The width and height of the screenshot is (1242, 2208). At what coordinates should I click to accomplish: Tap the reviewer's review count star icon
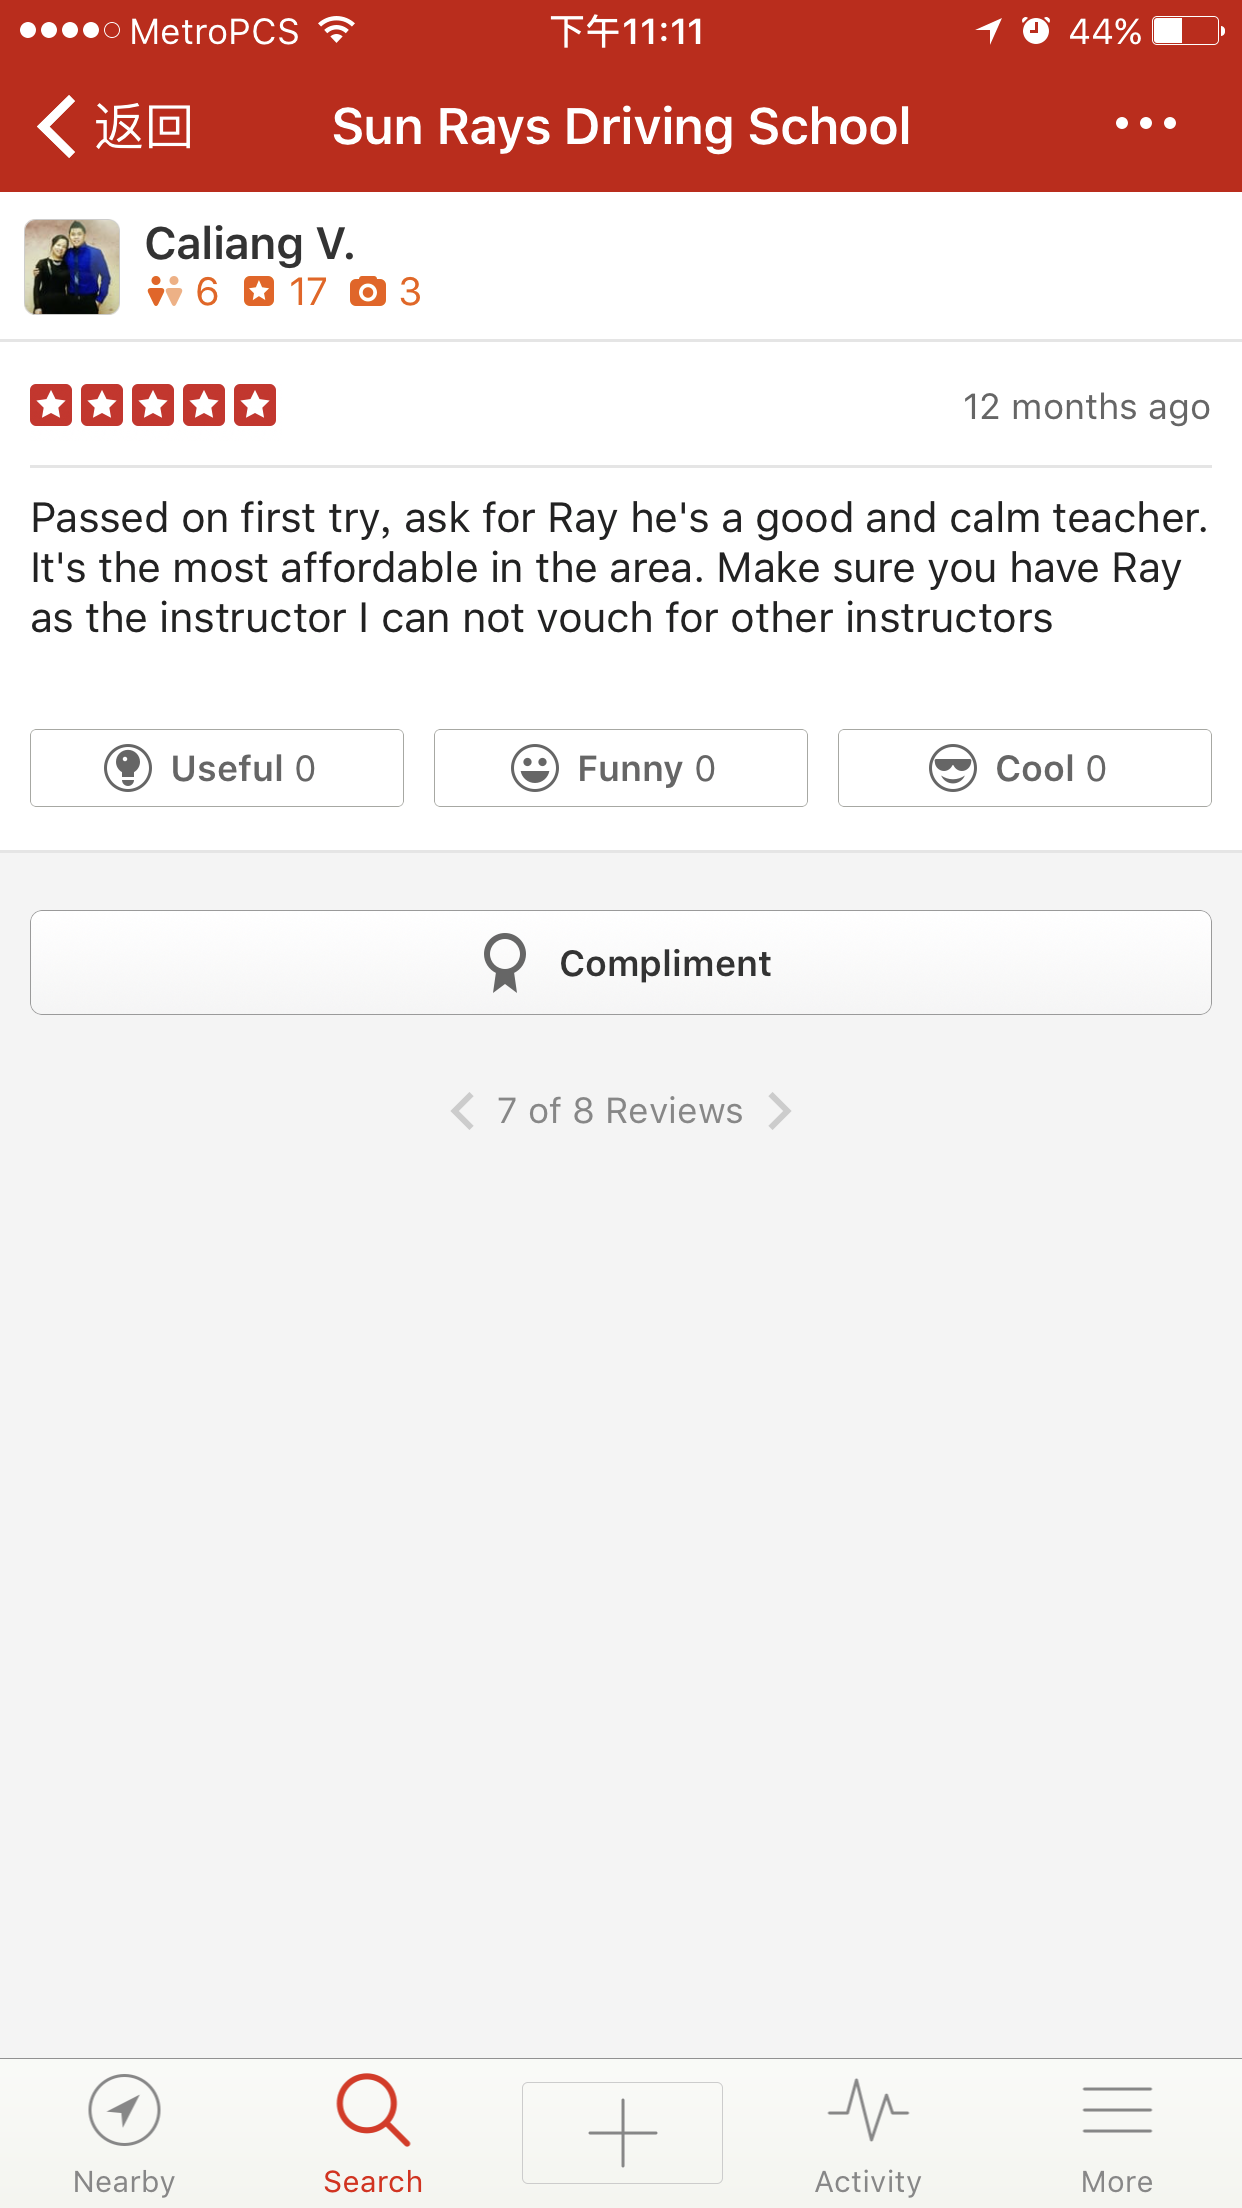click(x=259, y=291)
